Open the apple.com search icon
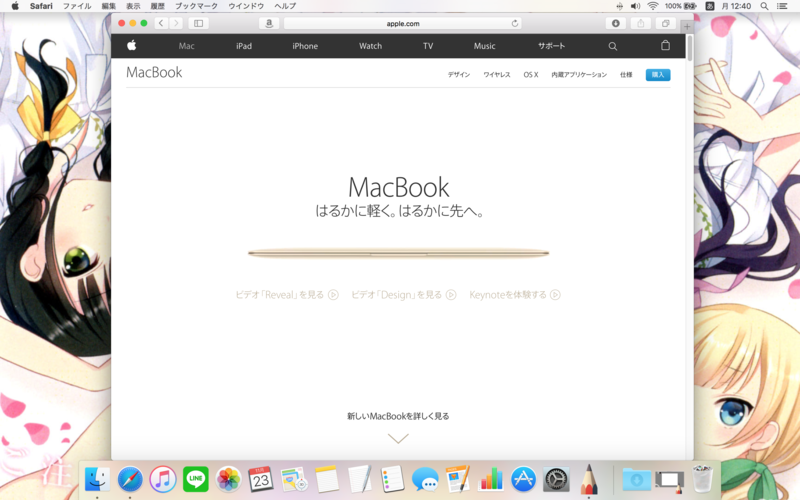This screenshot has height=500, width=800. point(613,46)
